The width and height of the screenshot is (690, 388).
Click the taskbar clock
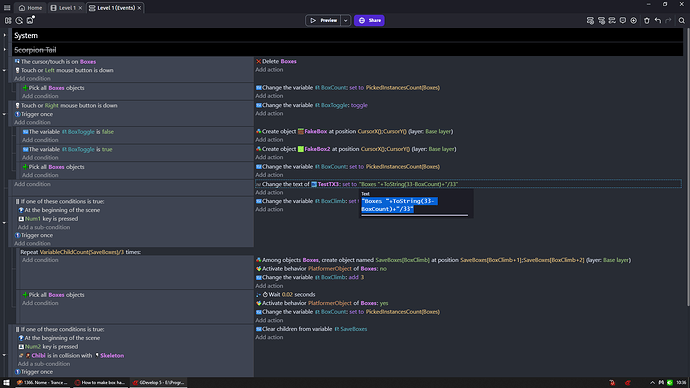click(681, 383)
